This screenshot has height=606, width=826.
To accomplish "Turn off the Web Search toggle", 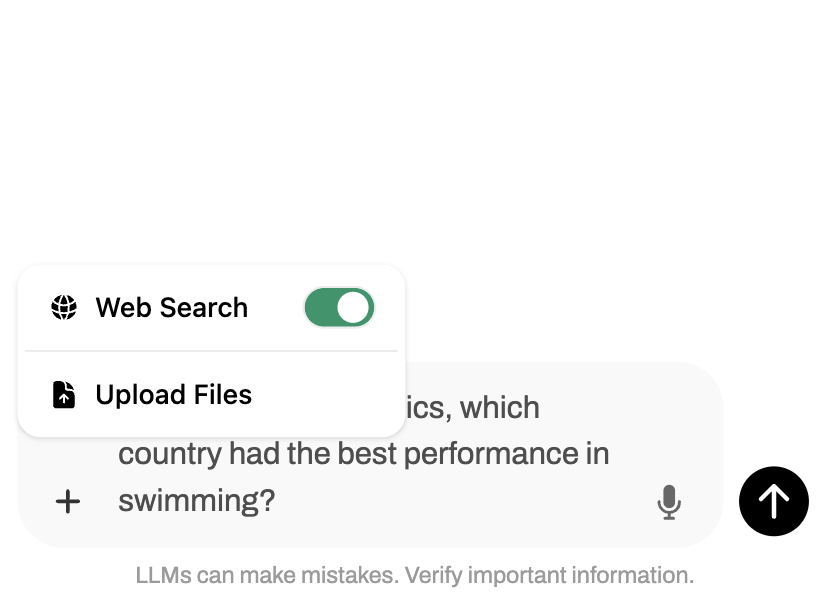I will coord(339,308).
